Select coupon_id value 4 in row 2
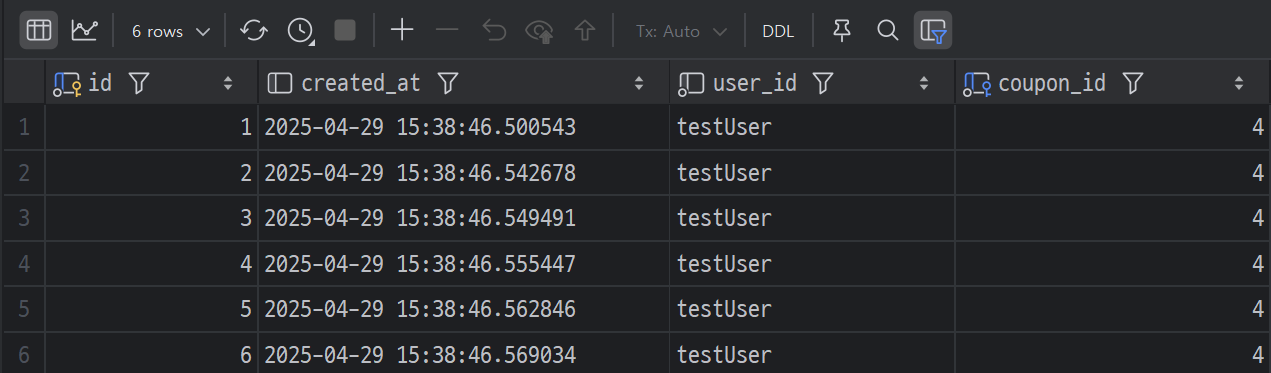 (x=1113, y=173)
